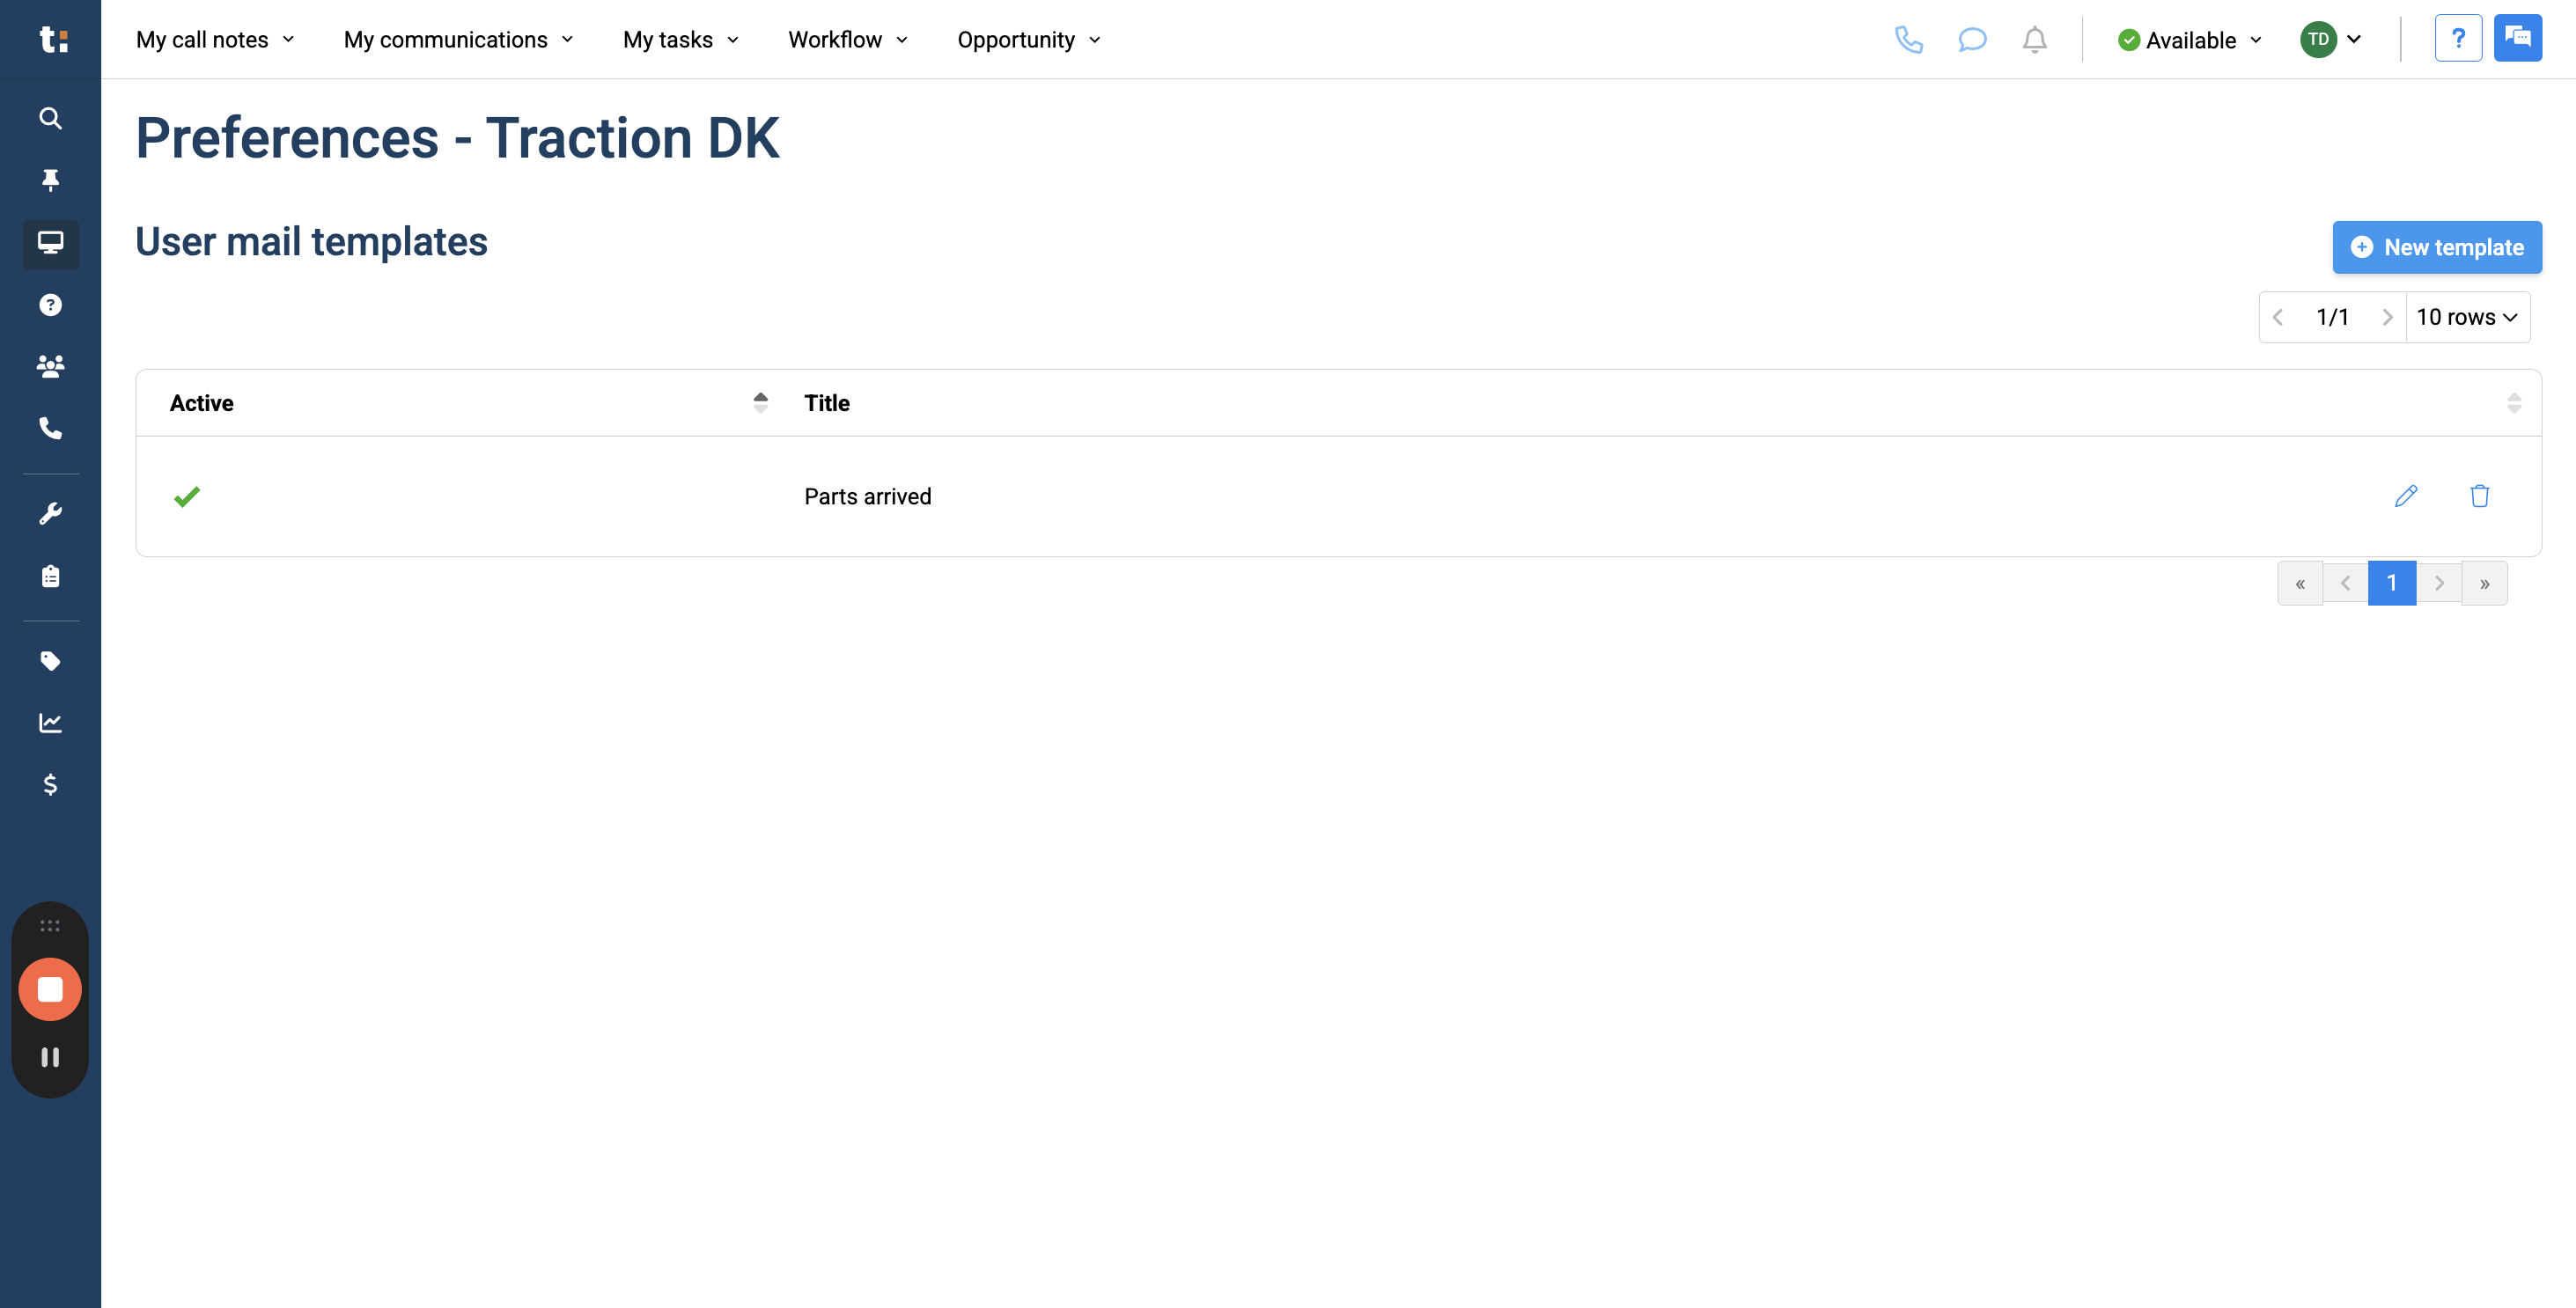Open the statistics chart icon in sidebar
Viewport: 2576px width, 1308px height.
click(50, 723)
